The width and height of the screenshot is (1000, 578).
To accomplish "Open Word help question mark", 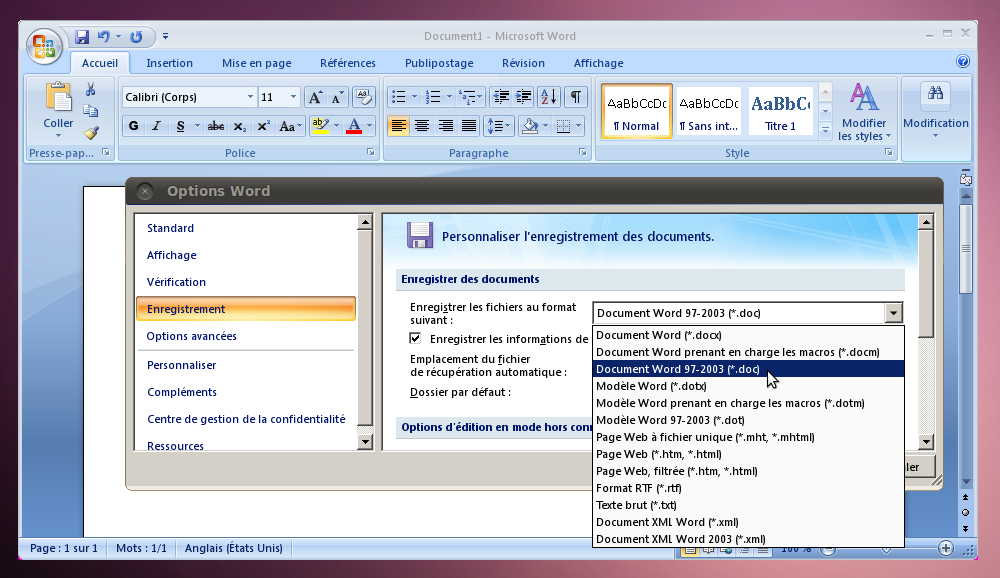I will click(x=963, y=61).
